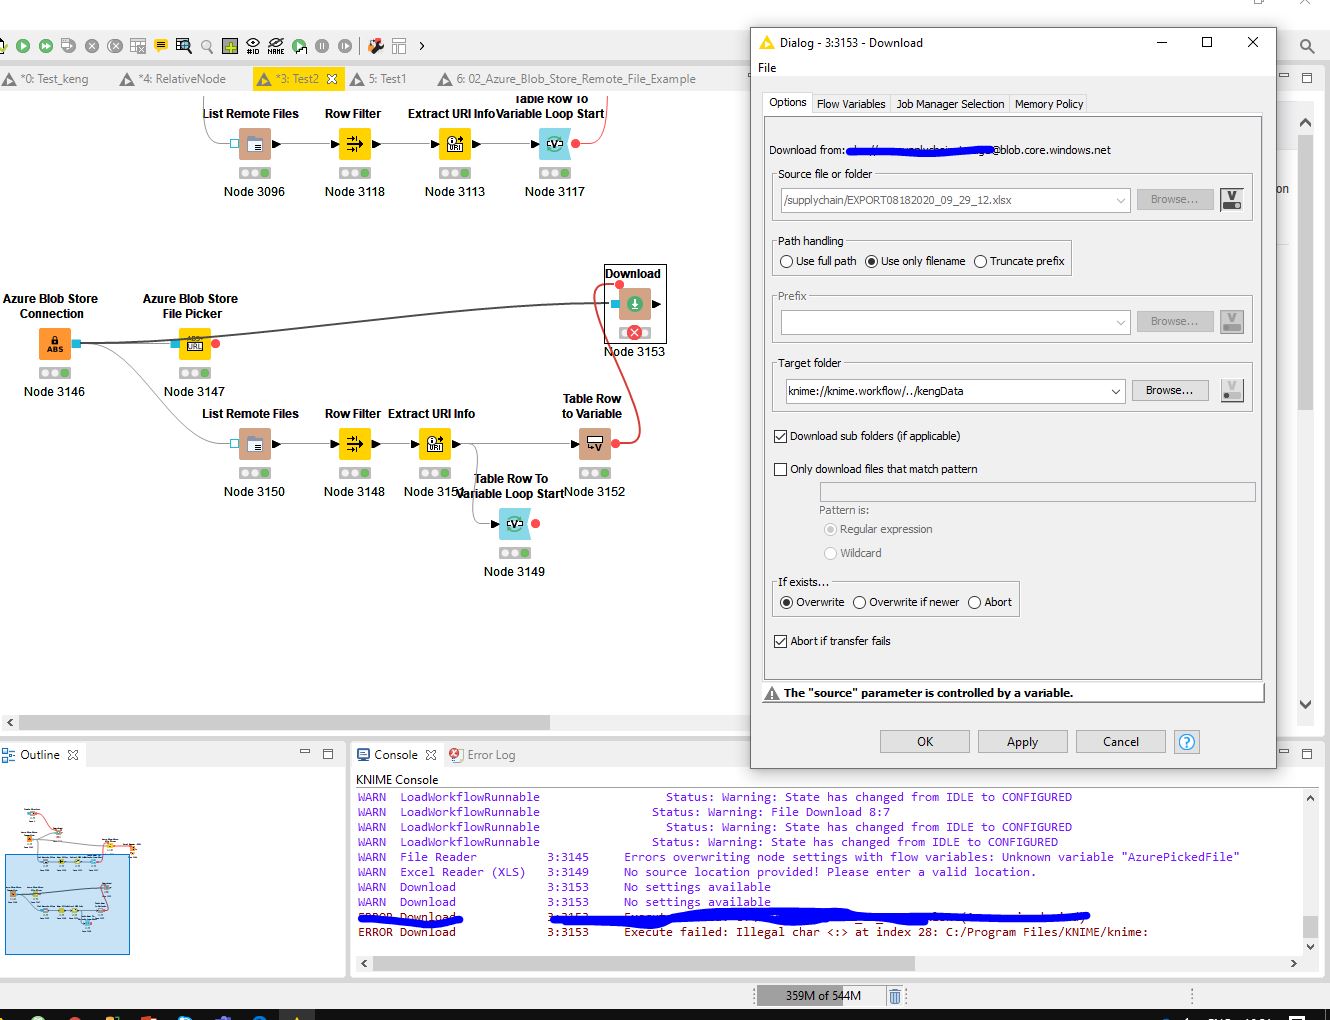
Task: Open the File menu in Download dialog
Action: [x=767, y=68]
